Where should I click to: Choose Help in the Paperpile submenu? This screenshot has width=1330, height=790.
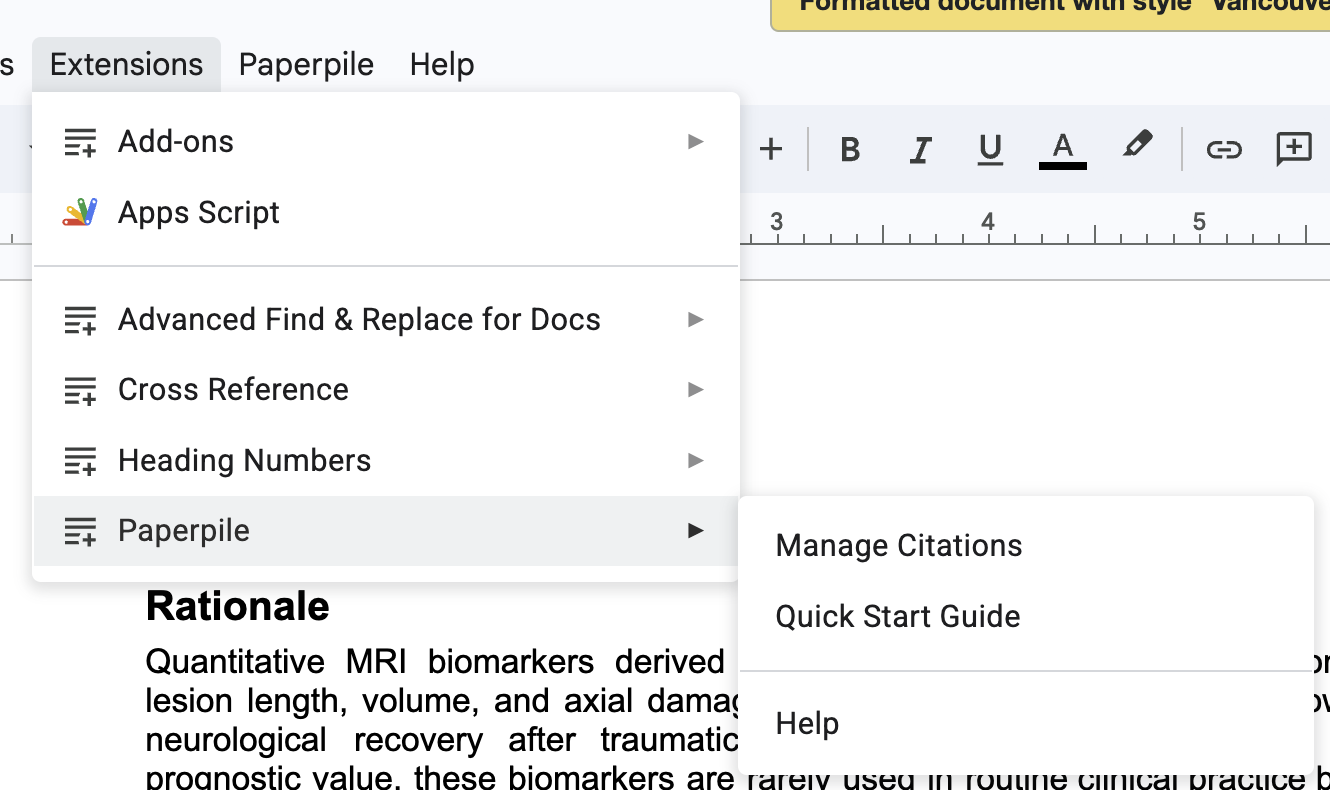[x=807, y=723]
